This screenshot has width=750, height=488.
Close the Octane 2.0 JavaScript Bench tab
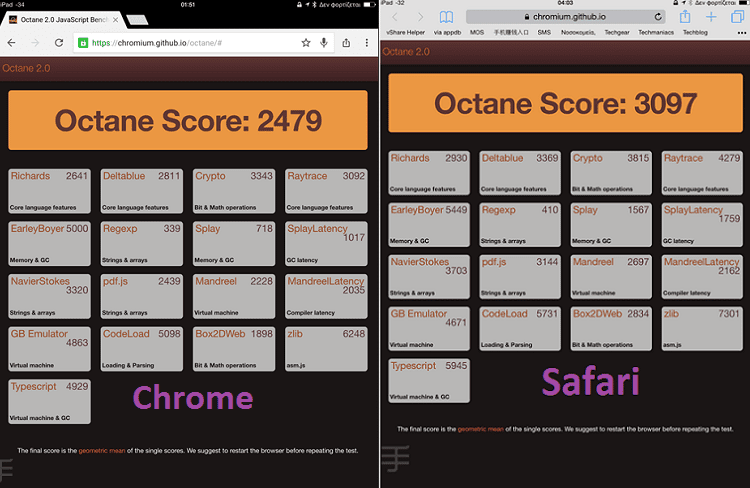115,20
